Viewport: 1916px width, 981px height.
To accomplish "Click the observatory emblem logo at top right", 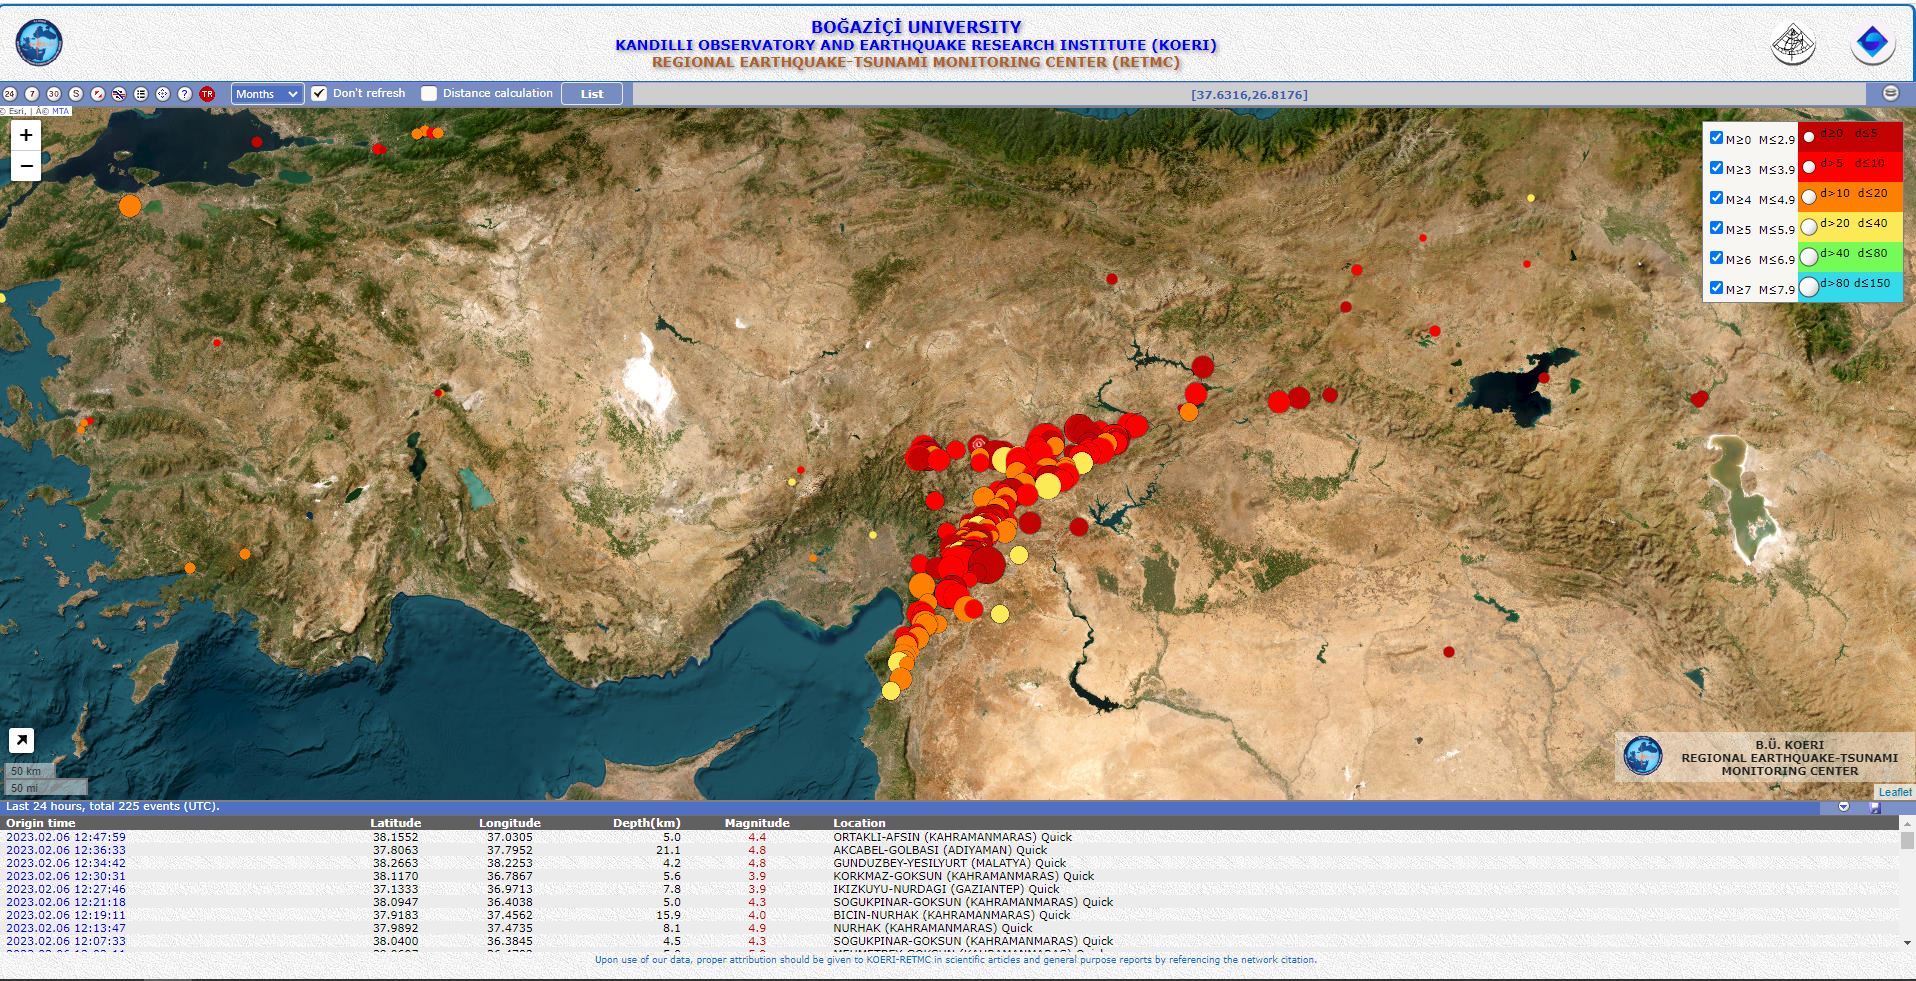I will pyautogui.click(x=1793, y=45).
